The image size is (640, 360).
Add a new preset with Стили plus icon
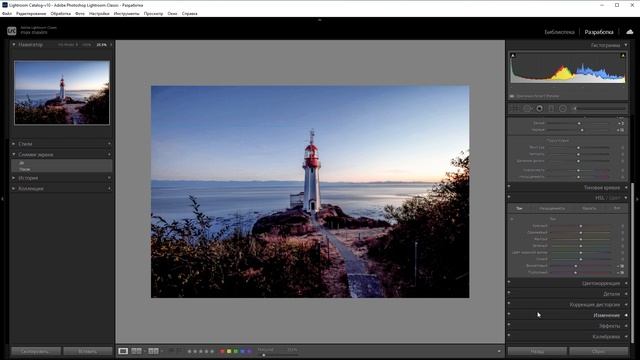pos(109,144)
